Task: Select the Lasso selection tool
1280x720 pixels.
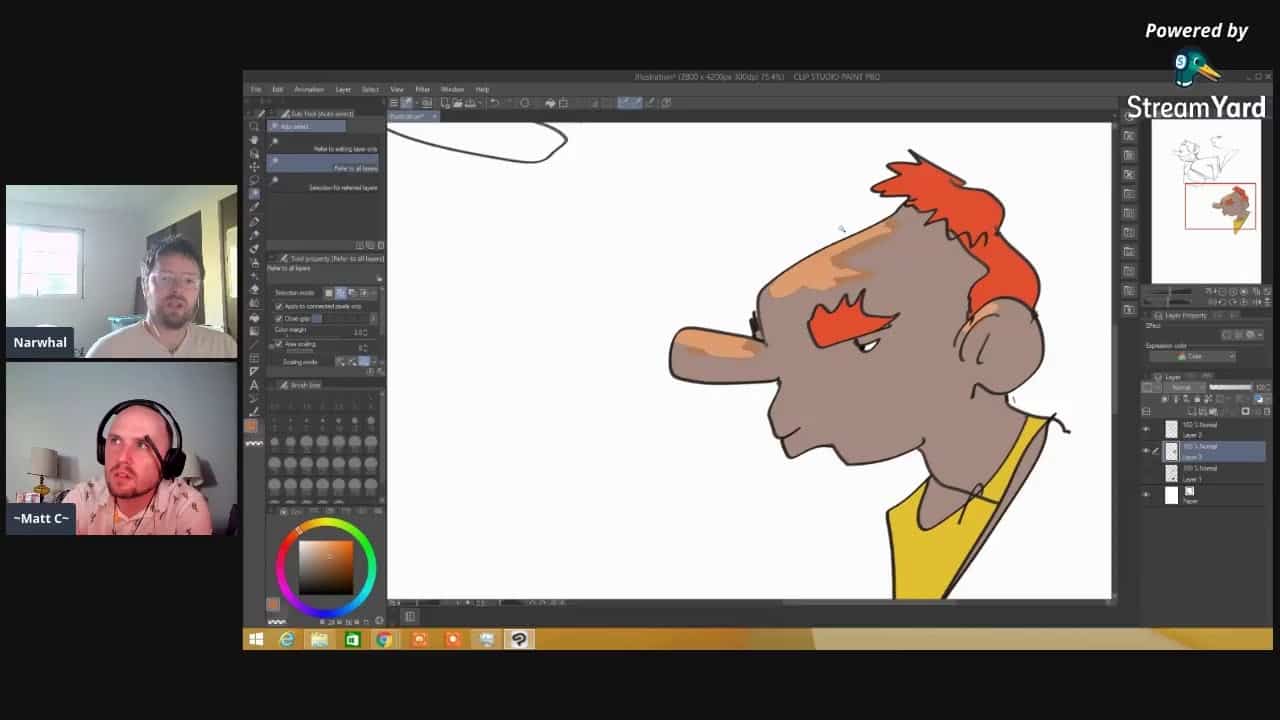Action: tap(254, 180)
